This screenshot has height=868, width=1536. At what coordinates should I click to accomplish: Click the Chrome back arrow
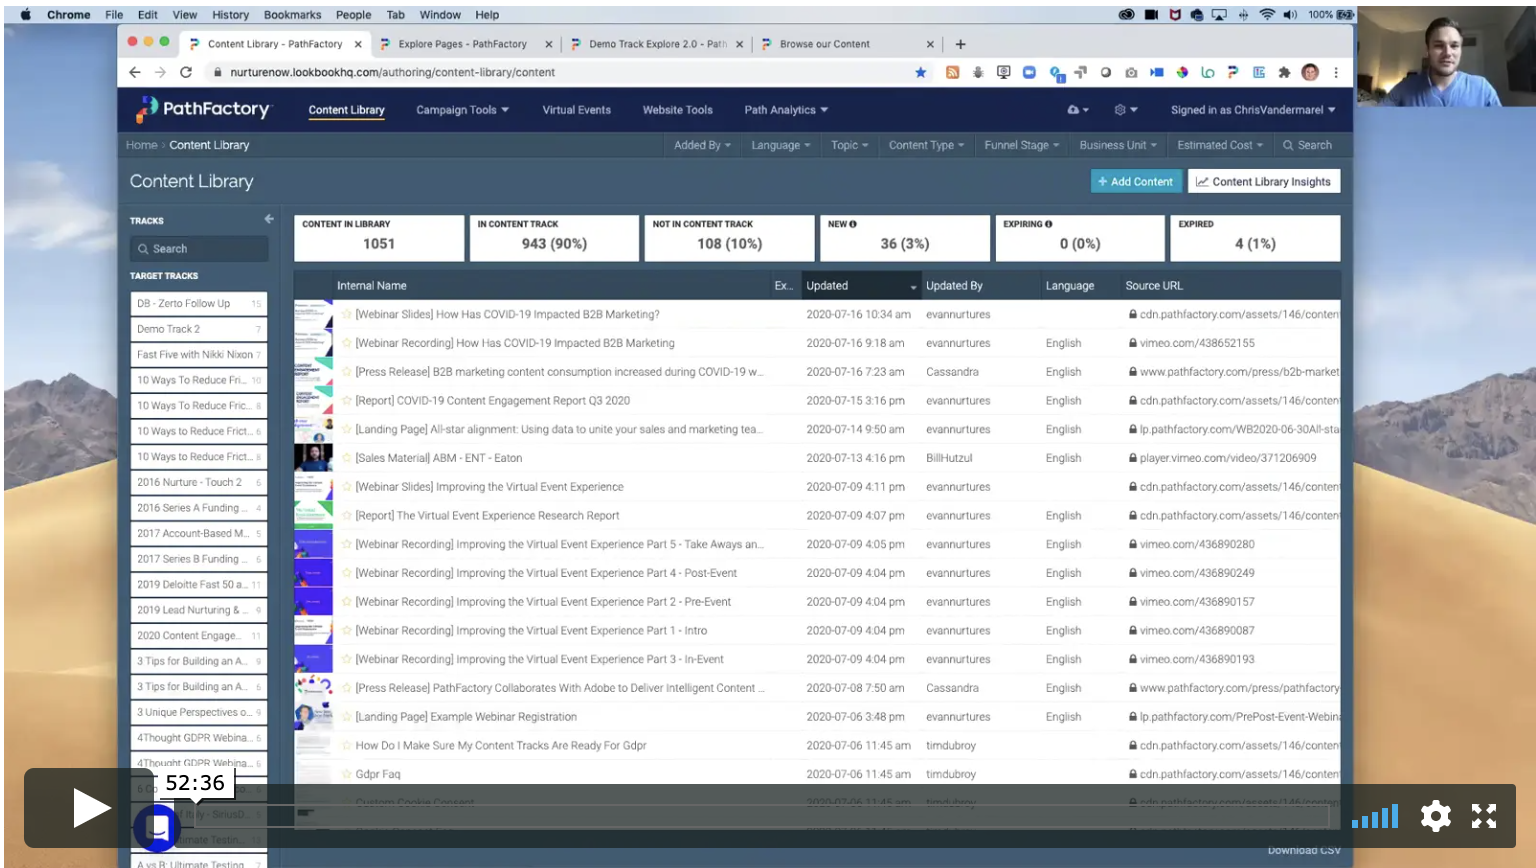[135, 72]
